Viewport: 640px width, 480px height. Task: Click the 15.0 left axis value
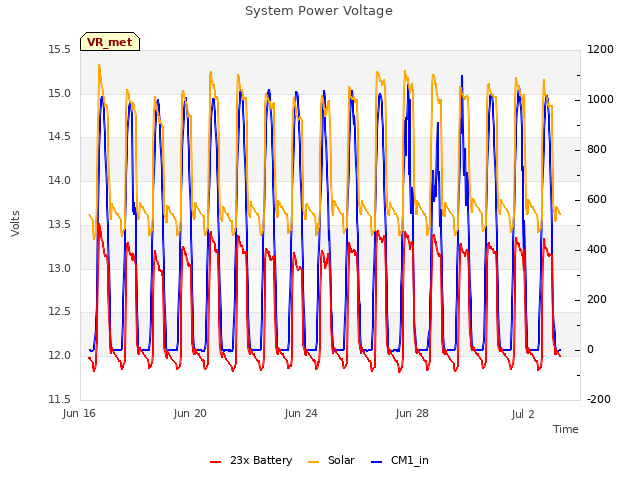(60, 93)
